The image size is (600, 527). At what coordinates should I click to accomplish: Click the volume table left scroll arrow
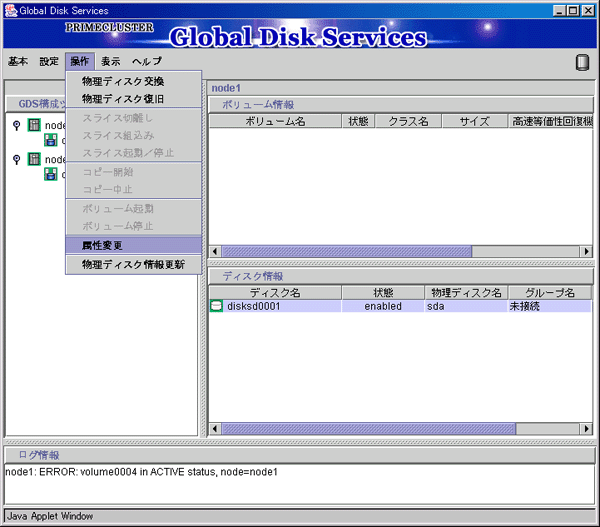pos(215,251)
